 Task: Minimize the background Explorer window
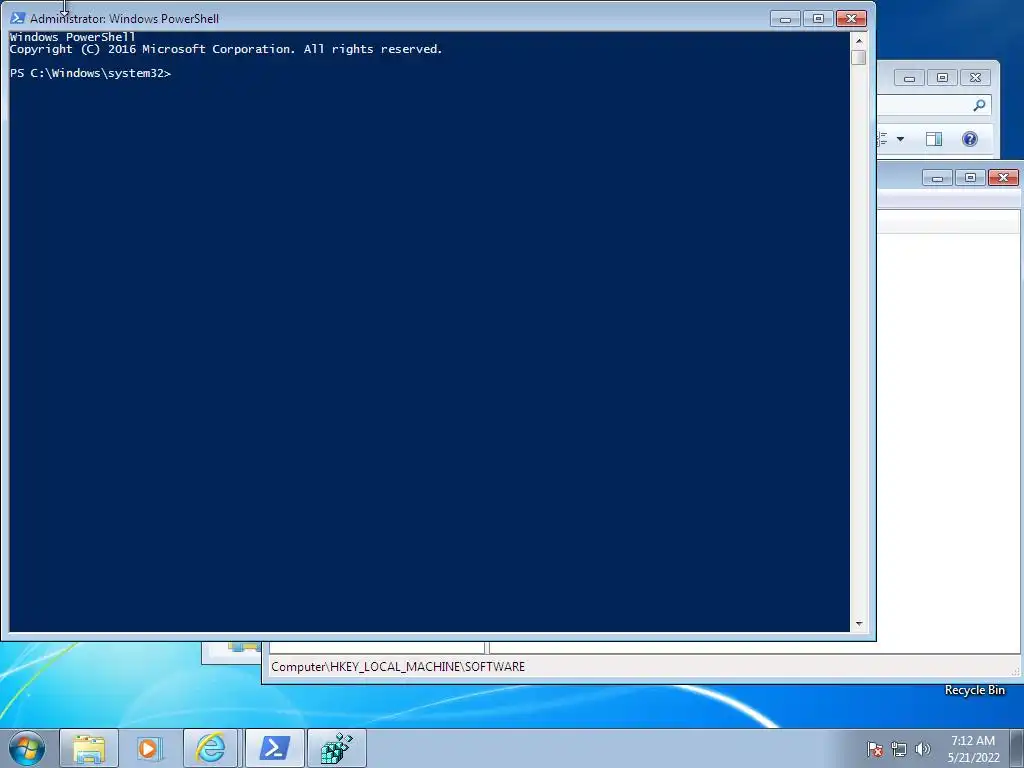[x=909, y=78]
